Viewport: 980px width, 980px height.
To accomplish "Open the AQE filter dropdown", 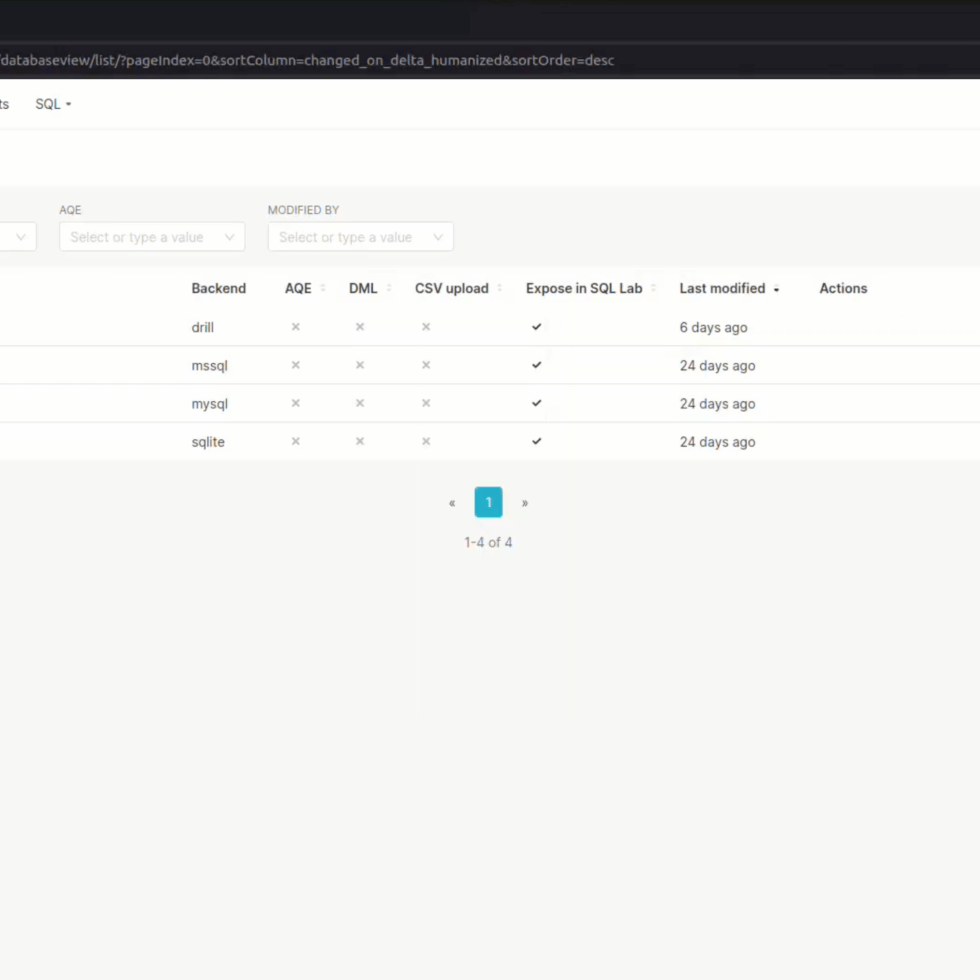I will click(152, 237).
